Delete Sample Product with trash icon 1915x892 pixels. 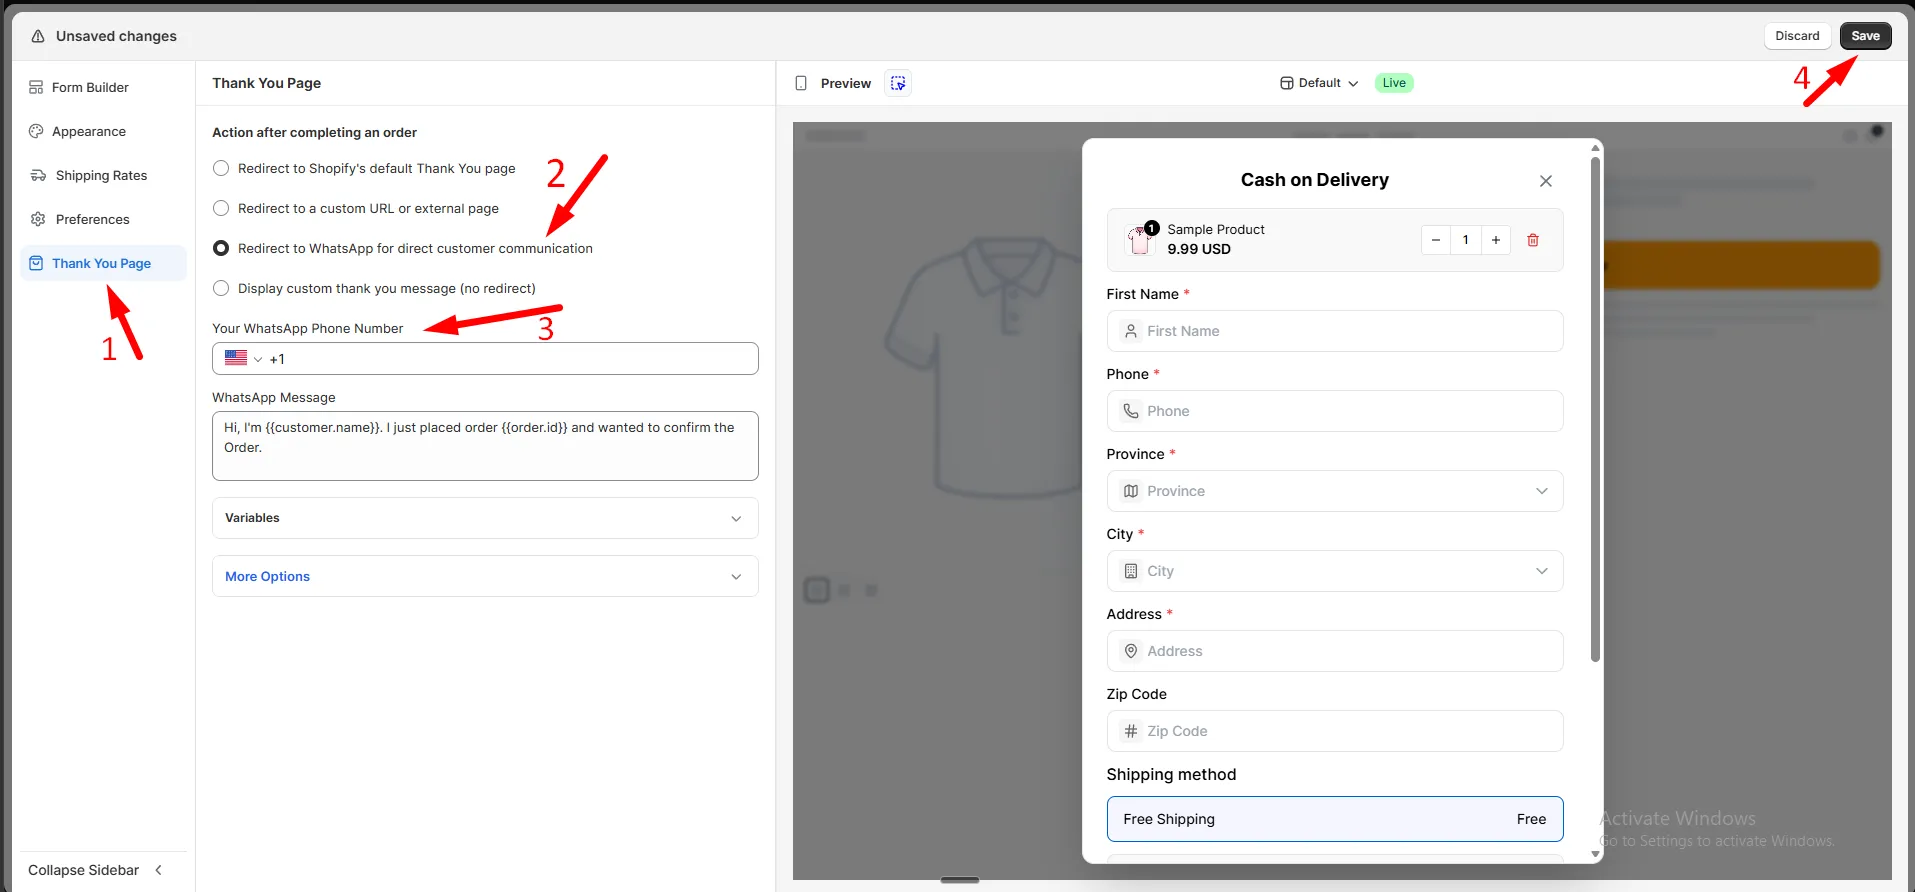pyautogui.click(x=1533, y=240)
